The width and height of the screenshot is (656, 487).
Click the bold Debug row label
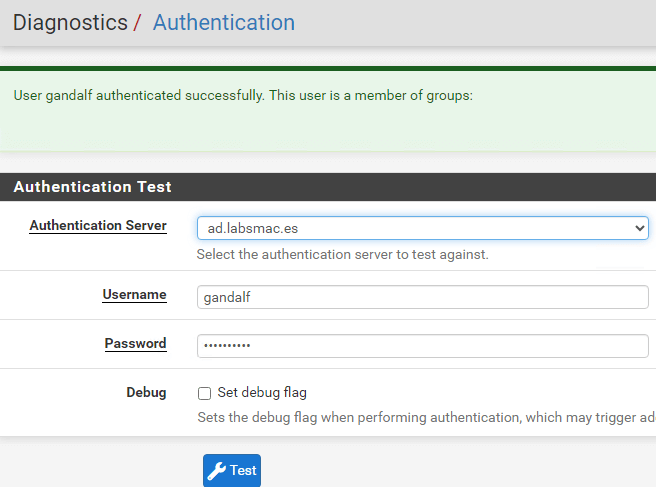(x=146, y=392)
